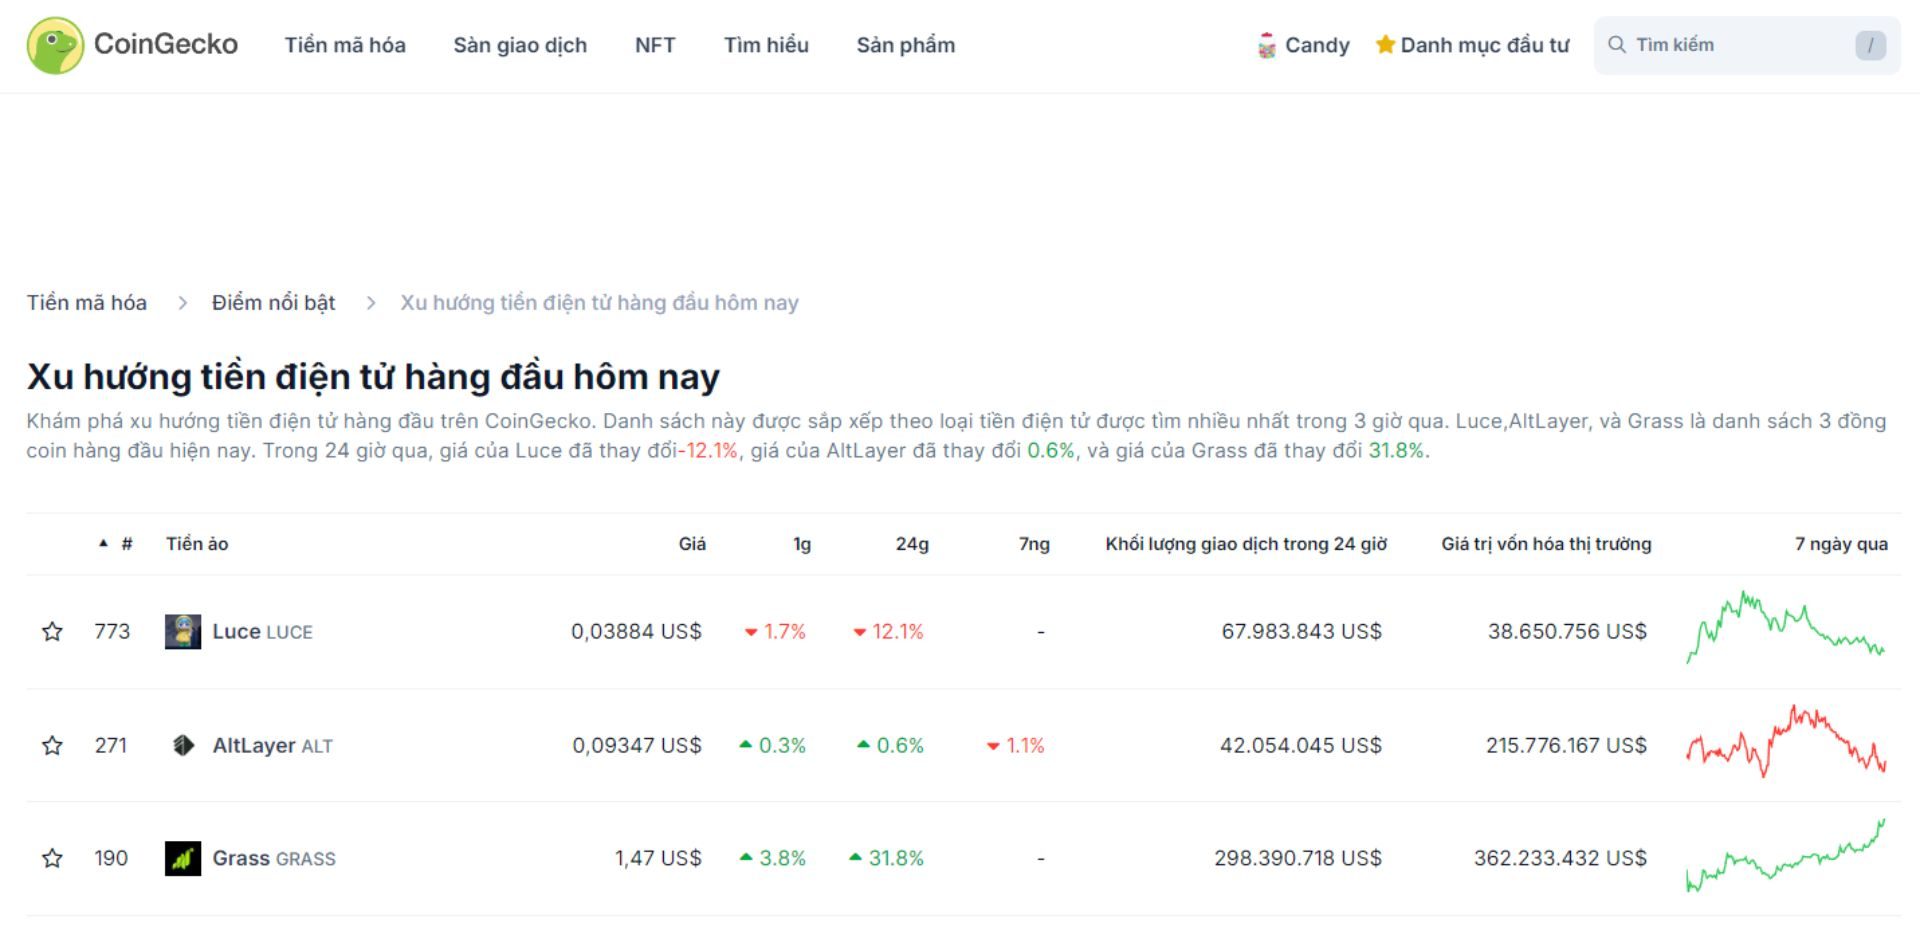Select the Luce coin logo thumbnail

[x=181, y=631]
